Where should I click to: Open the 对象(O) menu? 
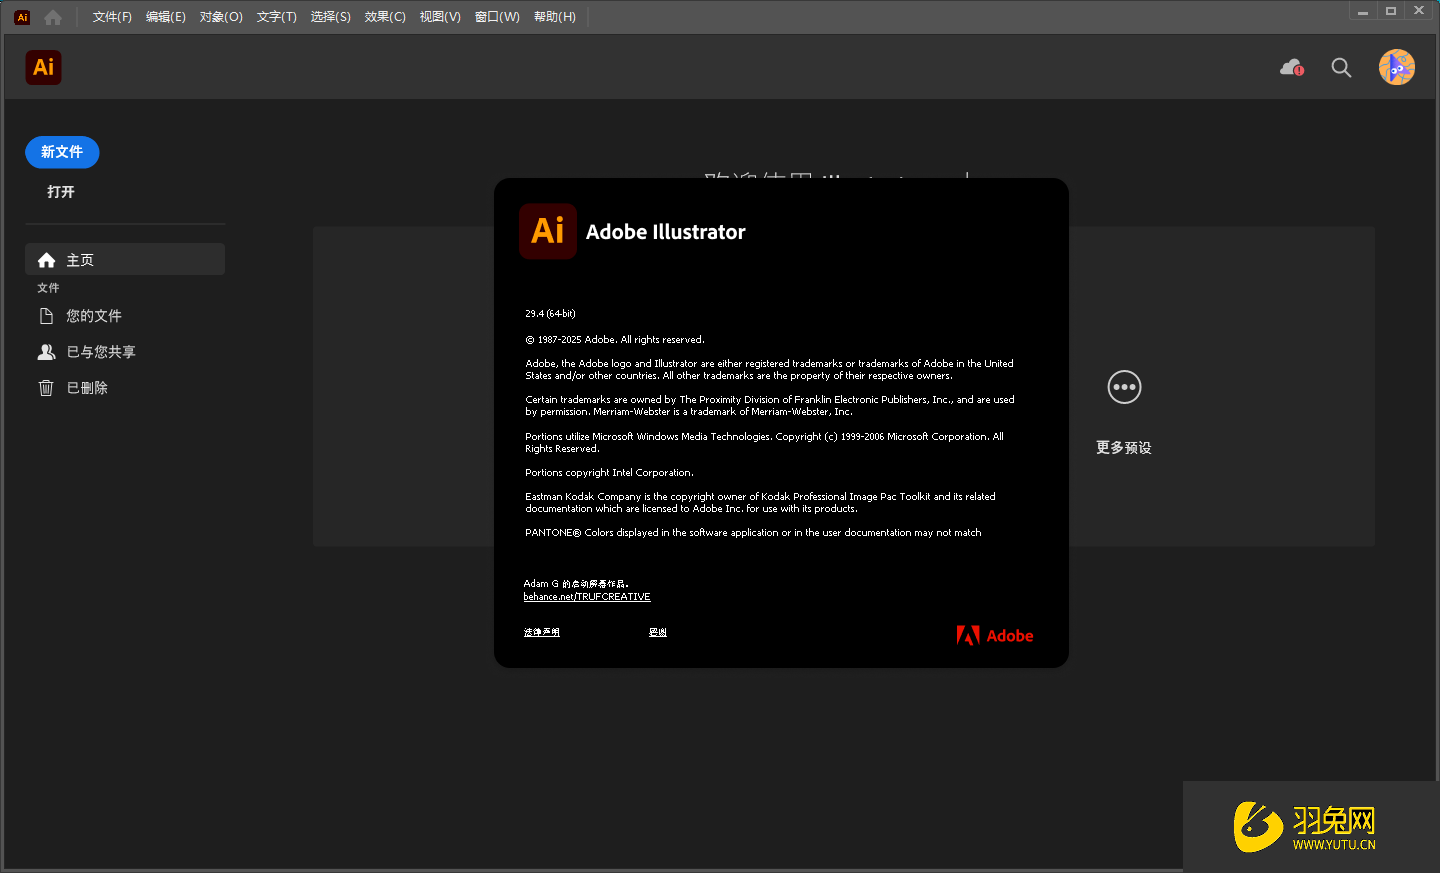pyautogui.click(x=221, y=17)
